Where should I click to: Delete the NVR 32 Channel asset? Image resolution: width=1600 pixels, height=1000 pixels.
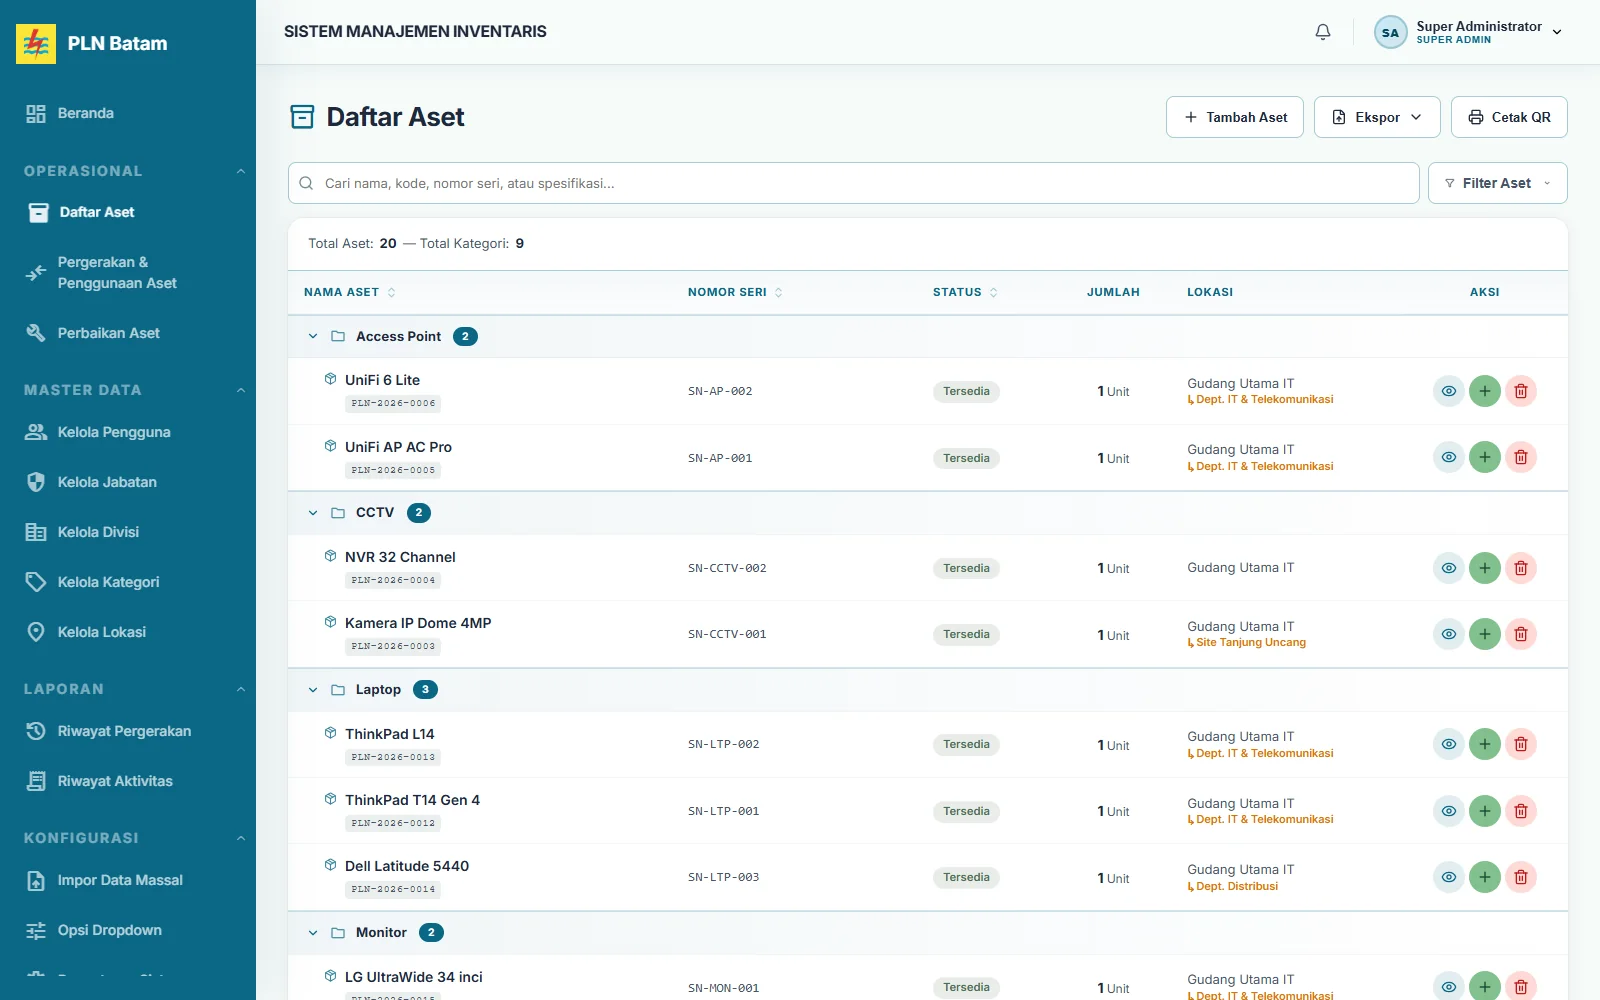(1521, 568)
